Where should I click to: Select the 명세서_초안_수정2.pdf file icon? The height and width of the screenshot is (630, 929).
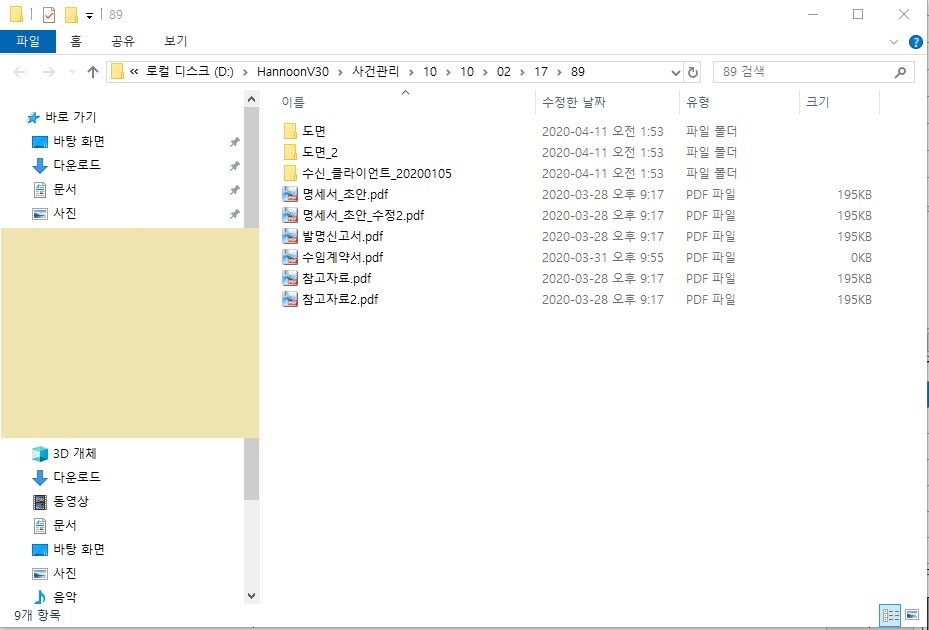pos(290,215)
